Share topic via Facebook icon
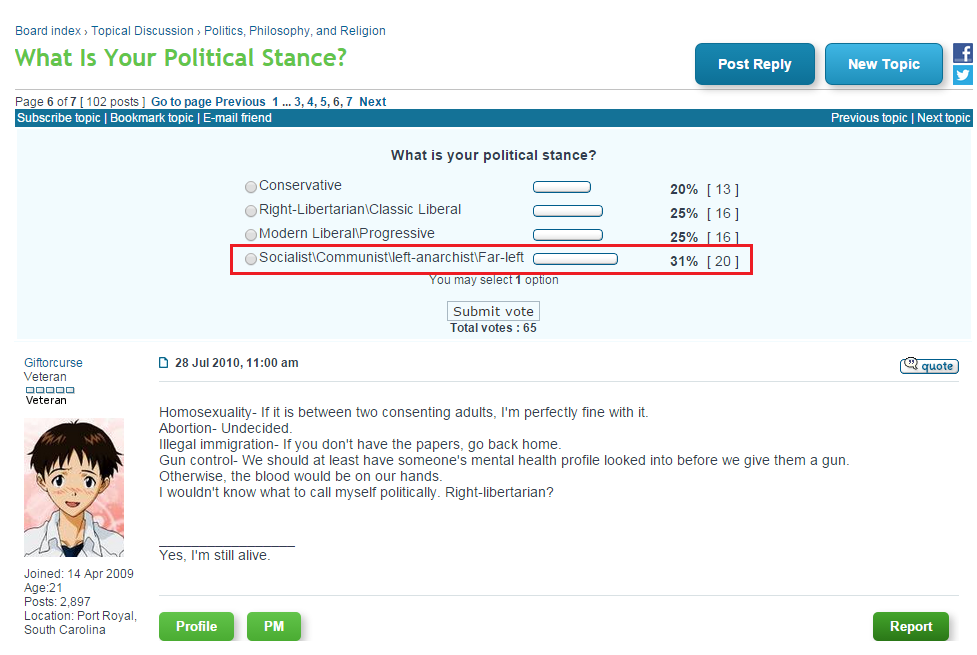 pos(963,53)
